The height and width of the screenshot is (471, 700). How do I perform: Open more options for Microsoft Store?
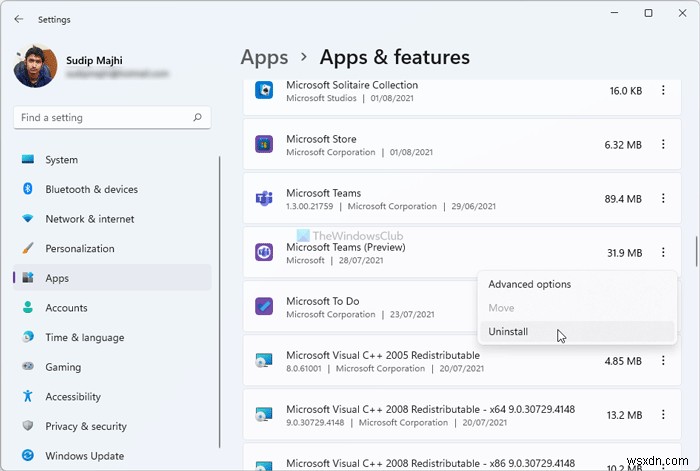[663, 145]
